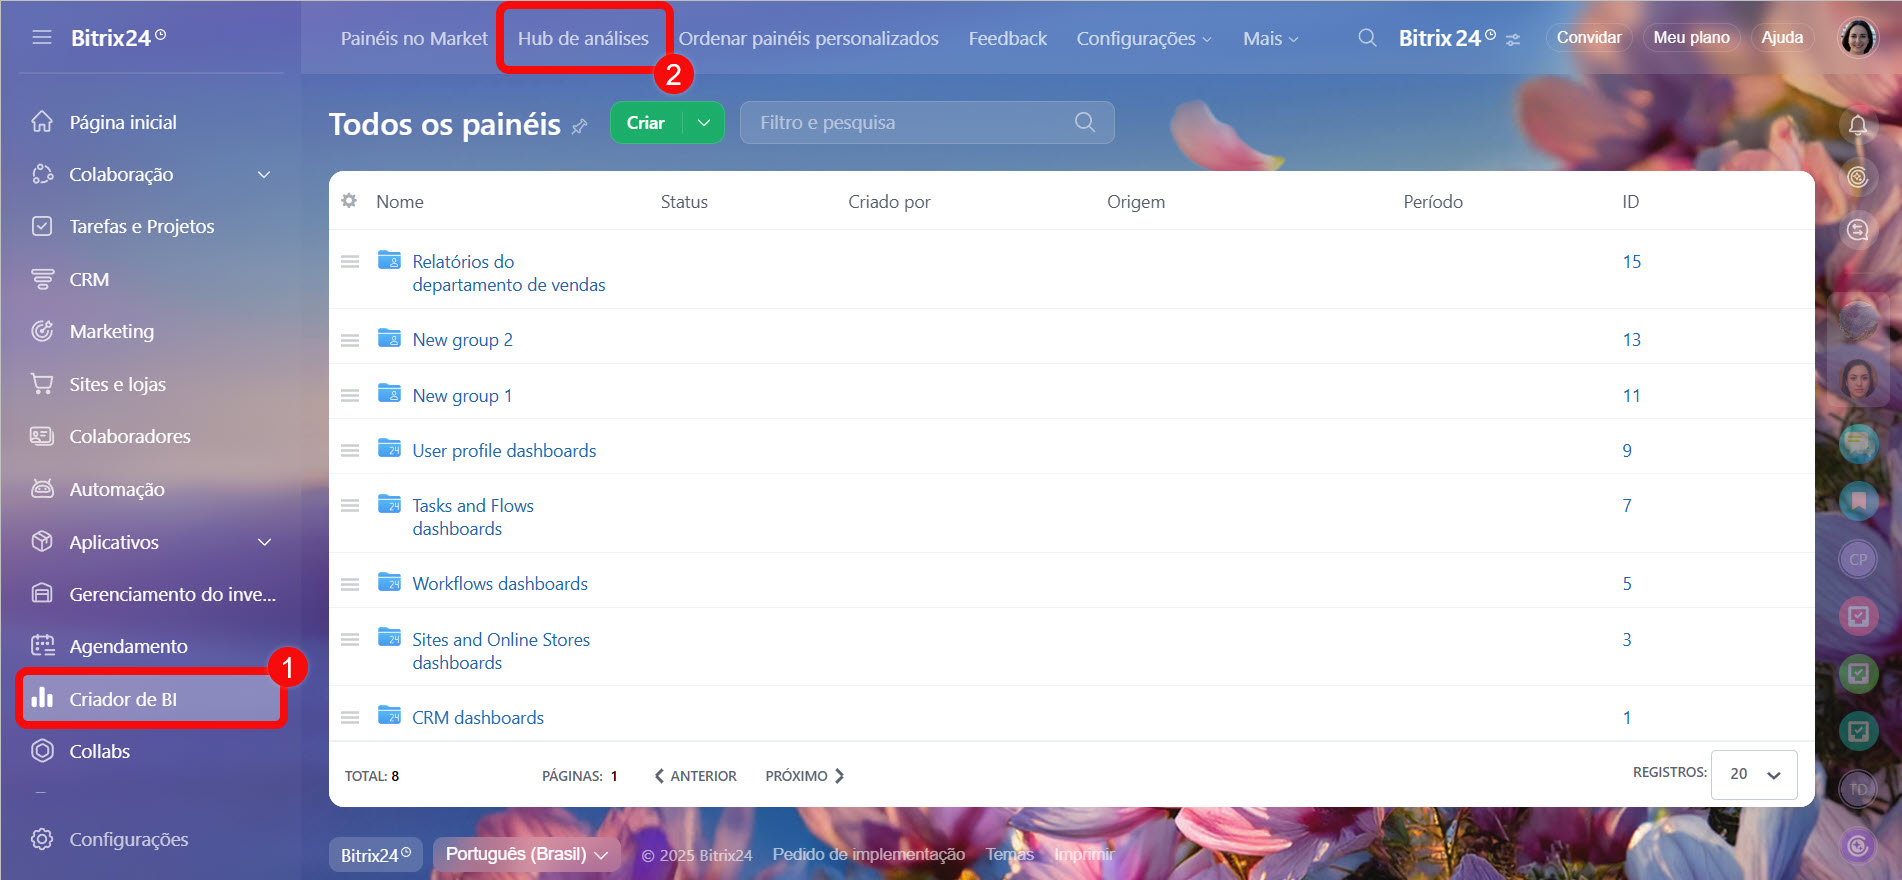Open Ordenar painéis personalizados tab
This screenshot has height=880, width=1902.
click(x=808, y=38)
